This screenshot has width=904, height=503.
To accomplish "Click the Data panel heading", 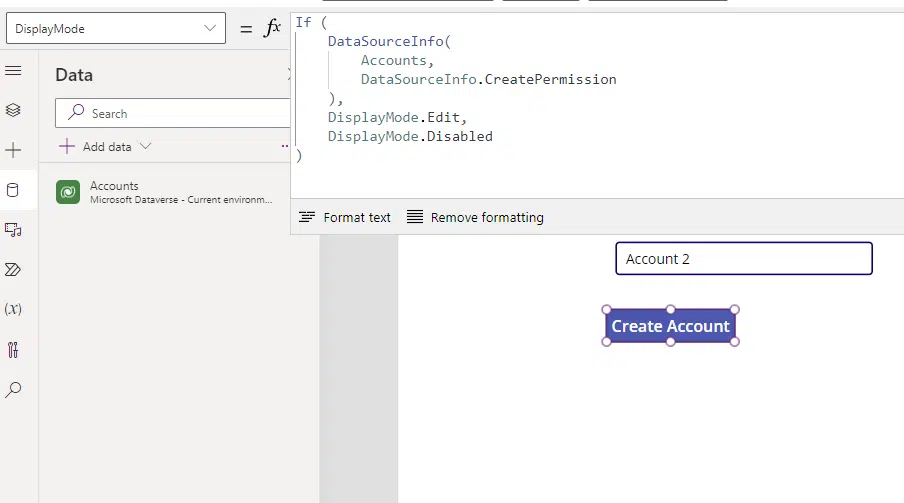I will coord(74,75).
